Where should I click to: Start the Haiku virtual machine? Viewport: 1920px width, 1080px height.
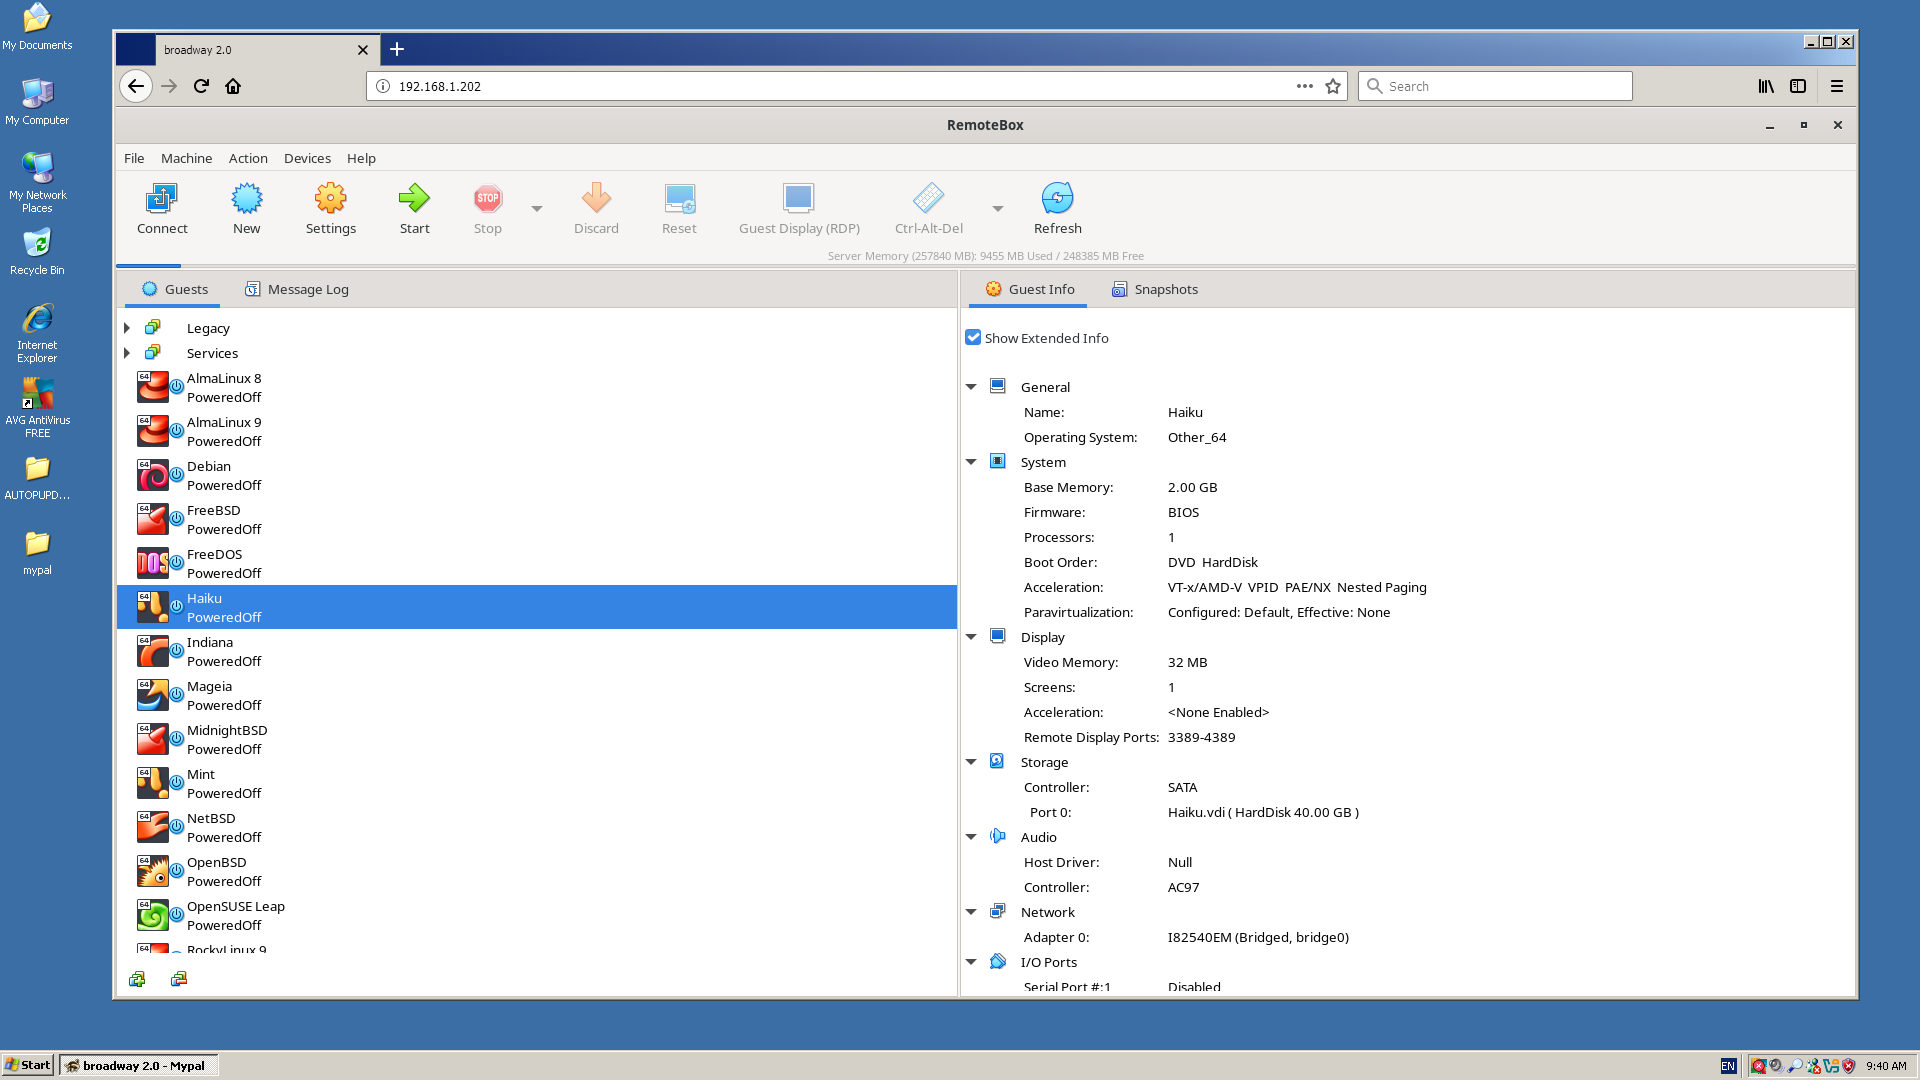point(414,208)
